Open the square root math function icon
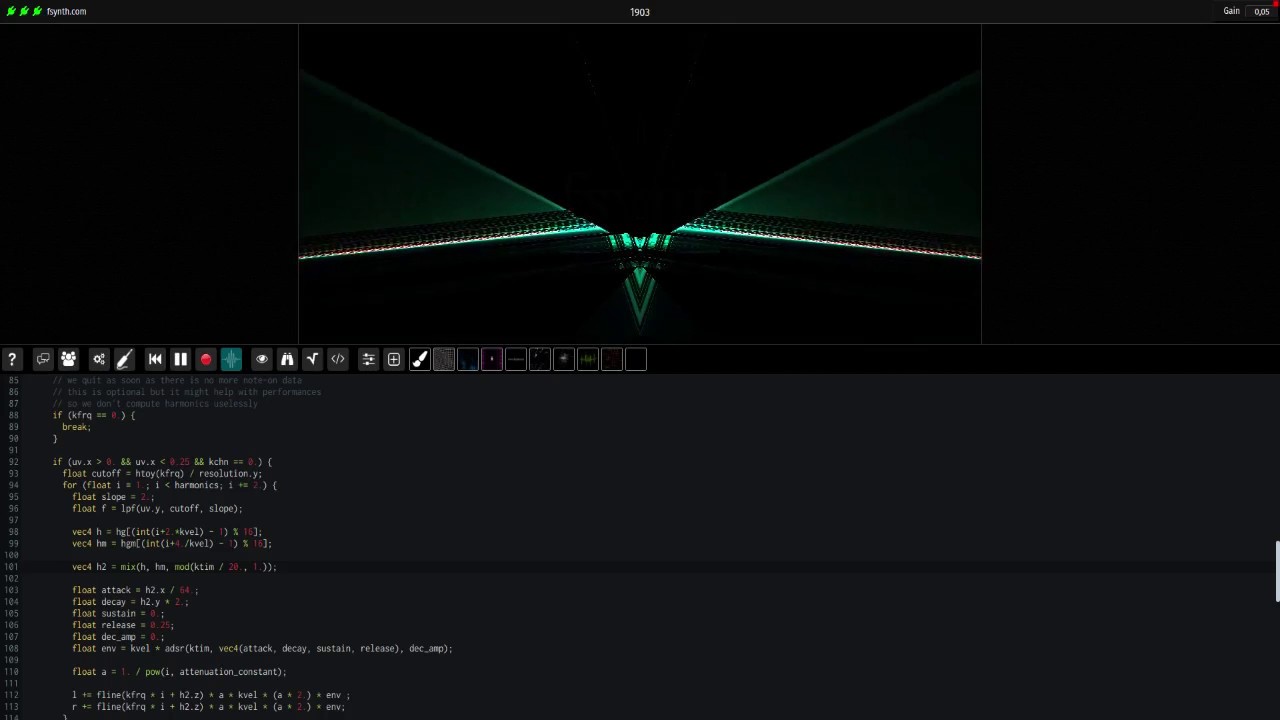Viewport: 1280px width, 720px height. [x=312, y=359]
